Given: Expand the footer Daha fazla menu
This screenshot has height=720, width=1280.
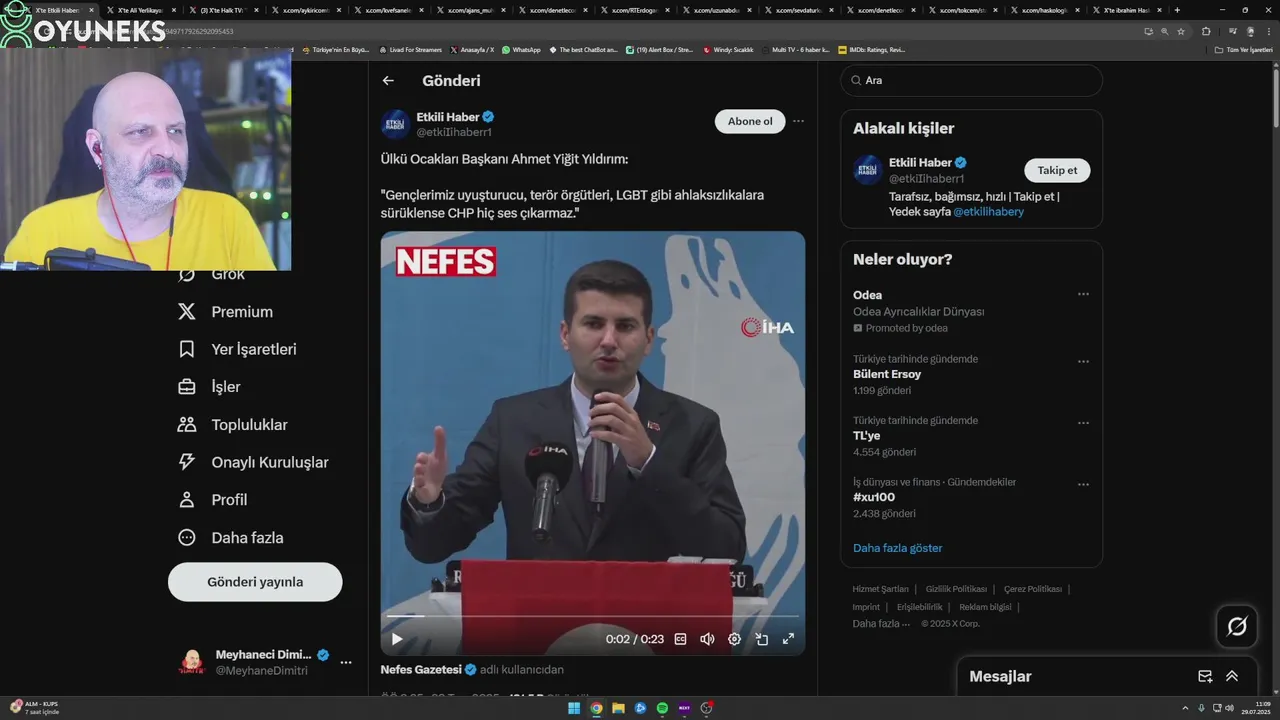Looking at the screenshot, I should (881, 623).
